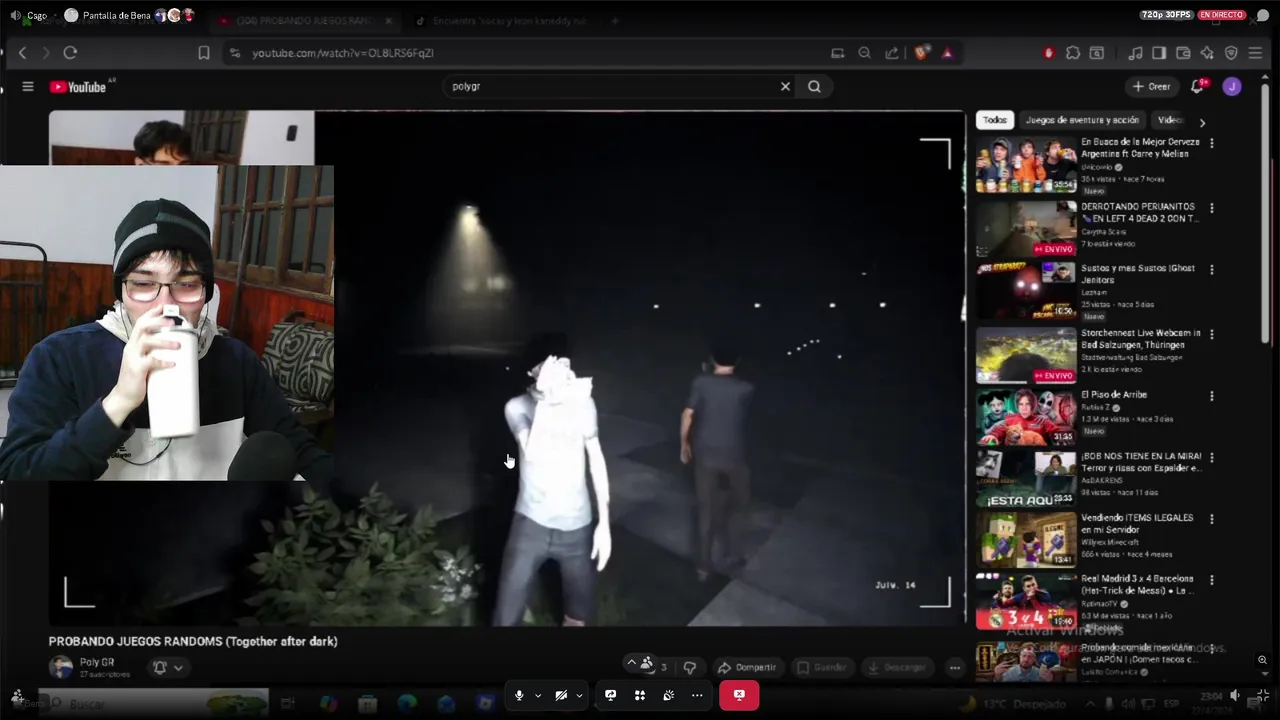Close the 'PROBANDO JUEGOS RAN...' browser tab
The image size is (1280, 720).
388,21
